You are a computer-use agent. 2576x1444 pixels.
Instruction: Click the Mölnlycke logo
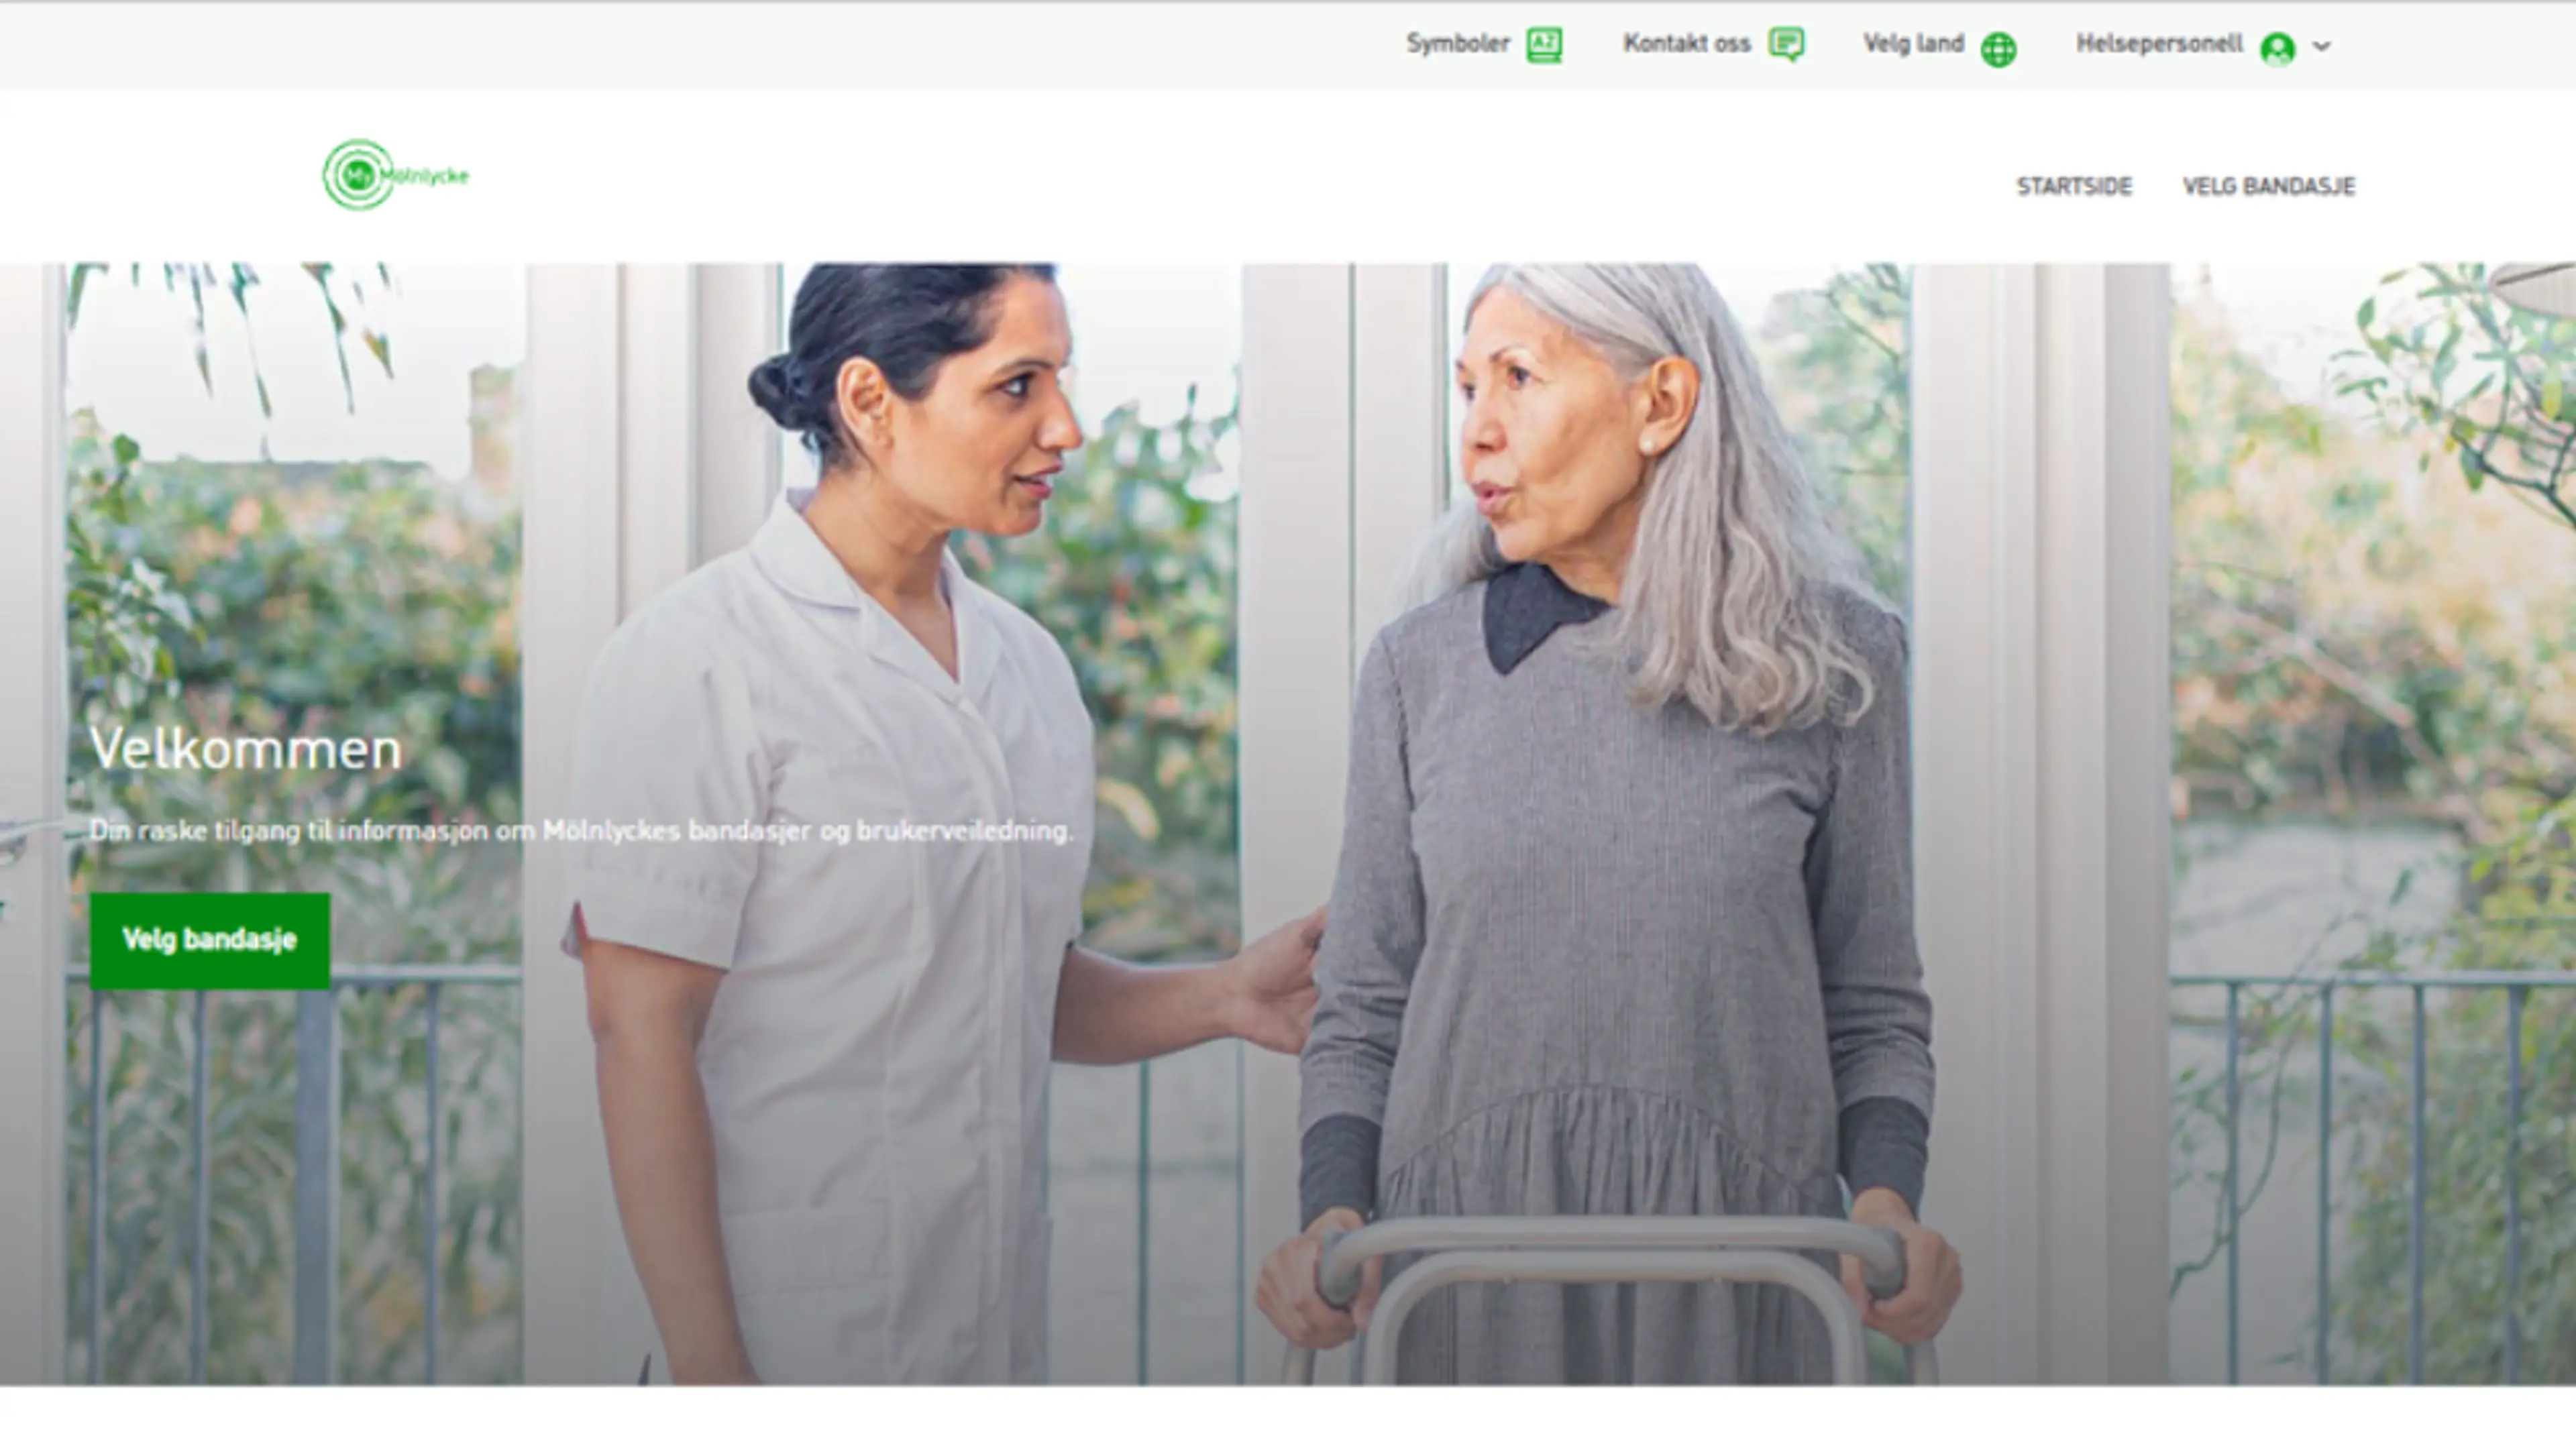tap(396, 175)
